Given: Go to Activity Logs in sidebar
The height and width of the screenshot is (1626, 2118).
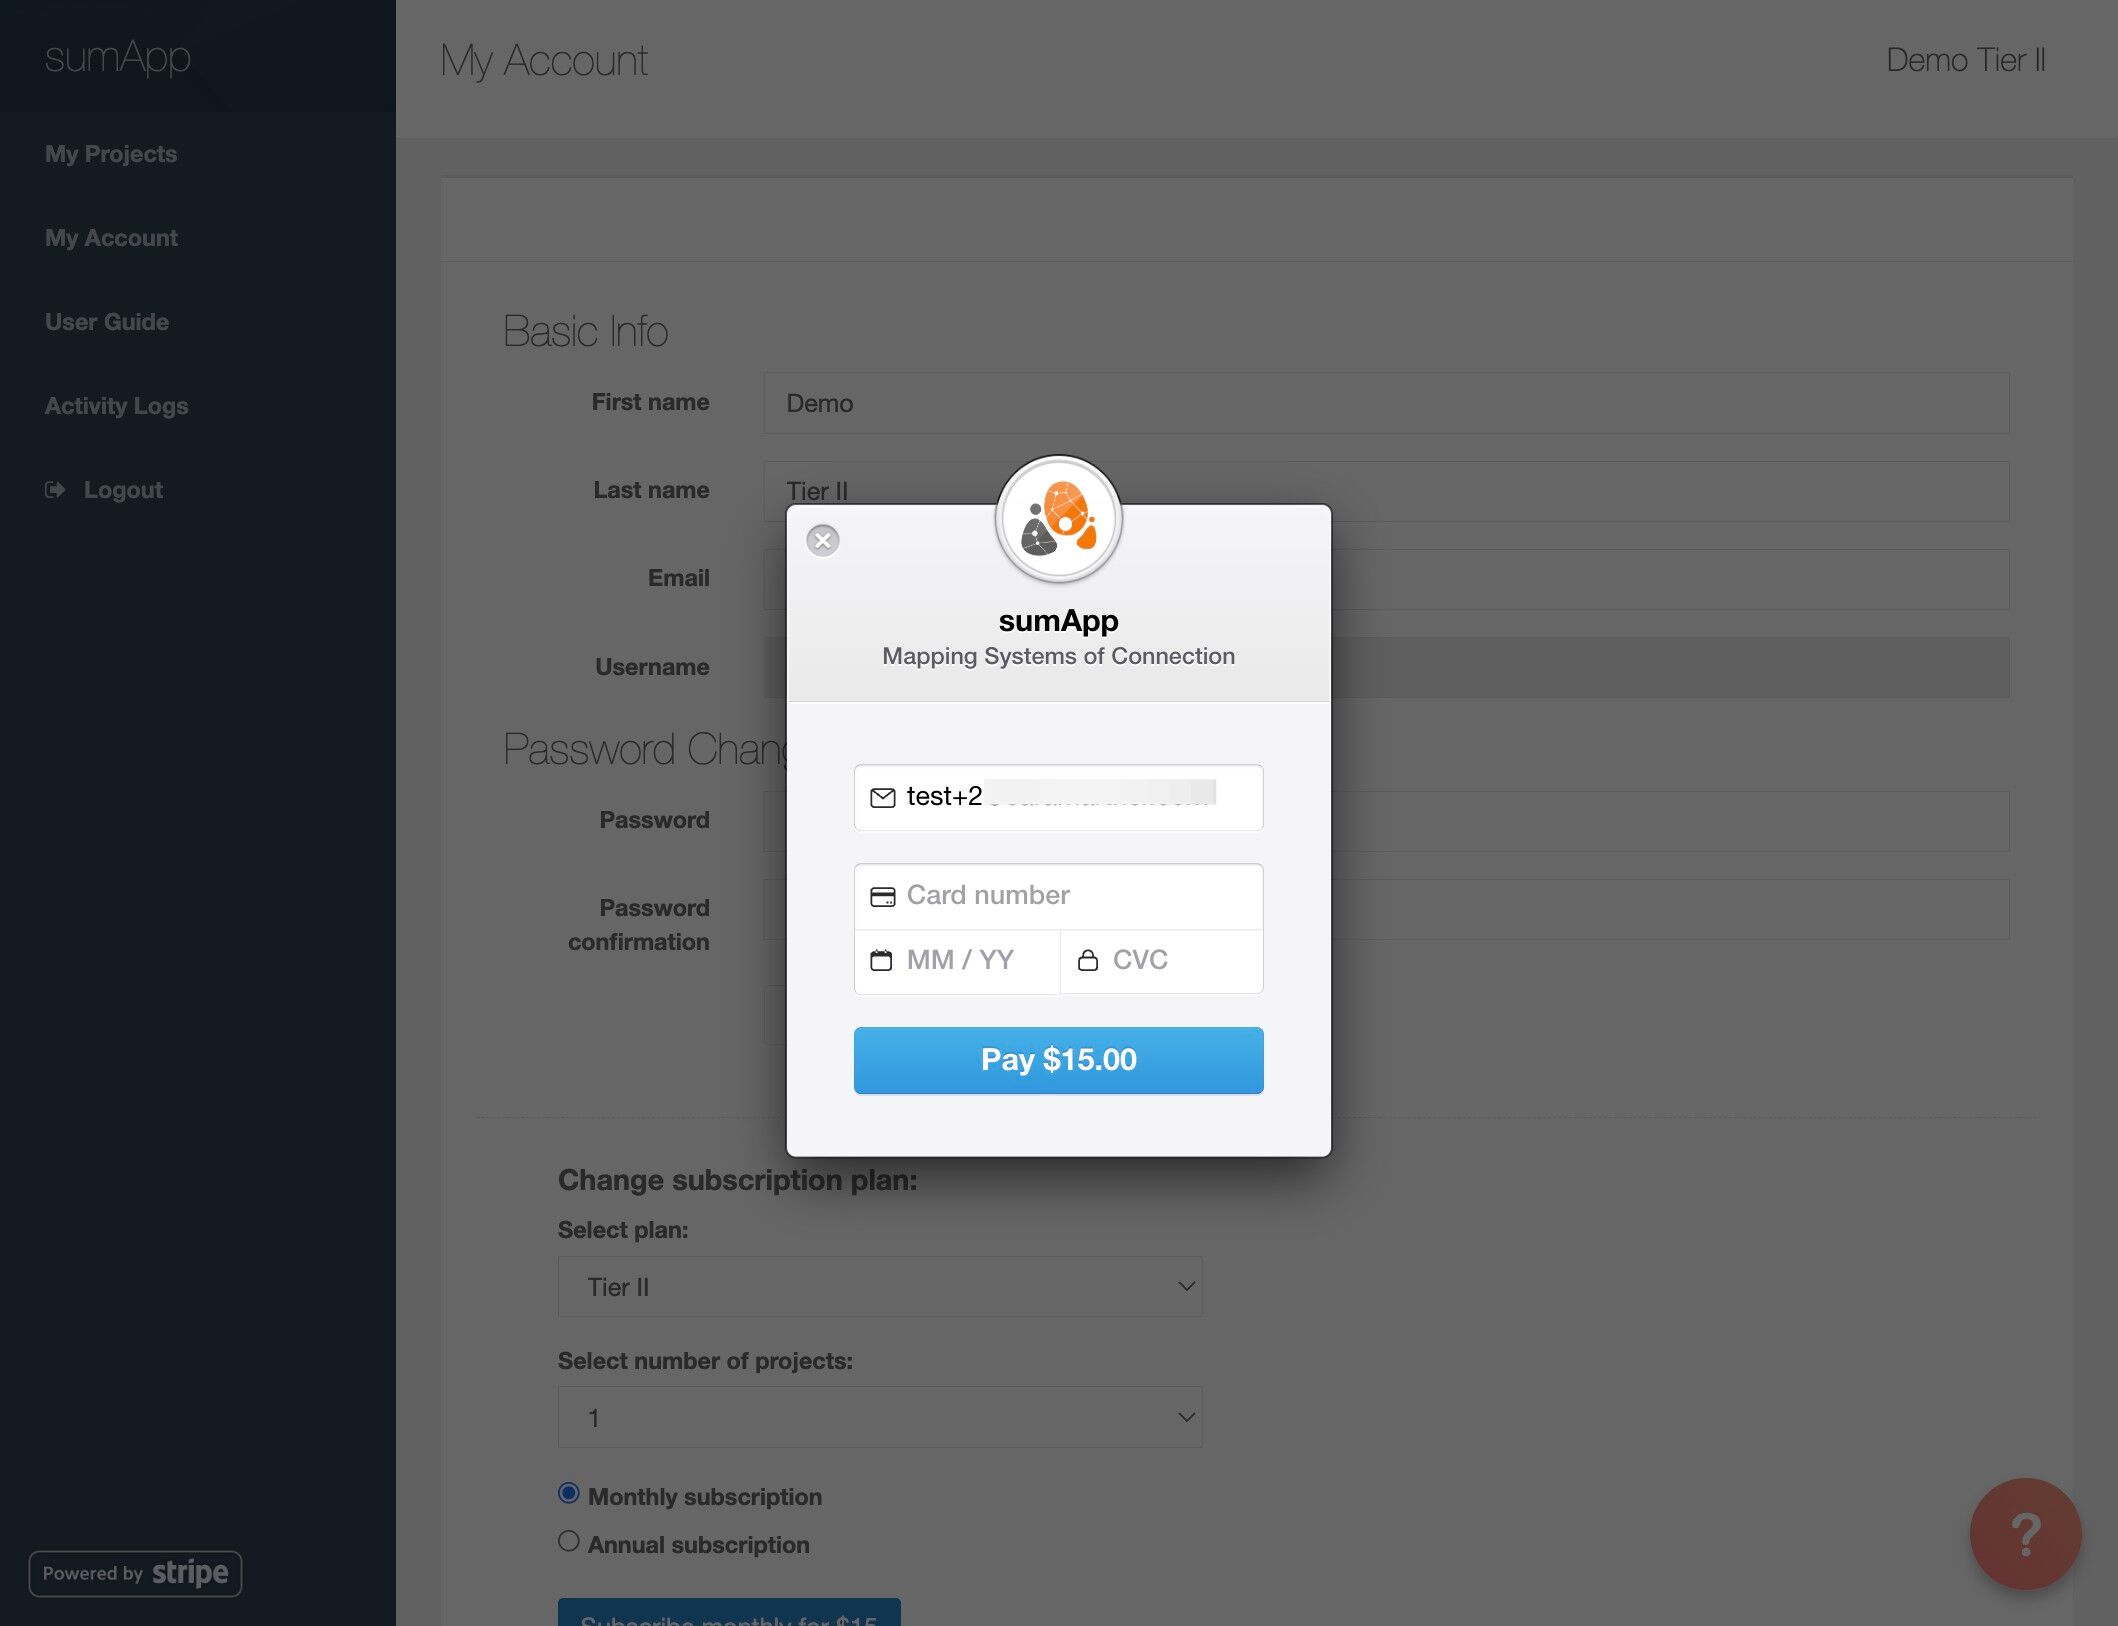Looking at the screenshot, I should tap(117, 406).
